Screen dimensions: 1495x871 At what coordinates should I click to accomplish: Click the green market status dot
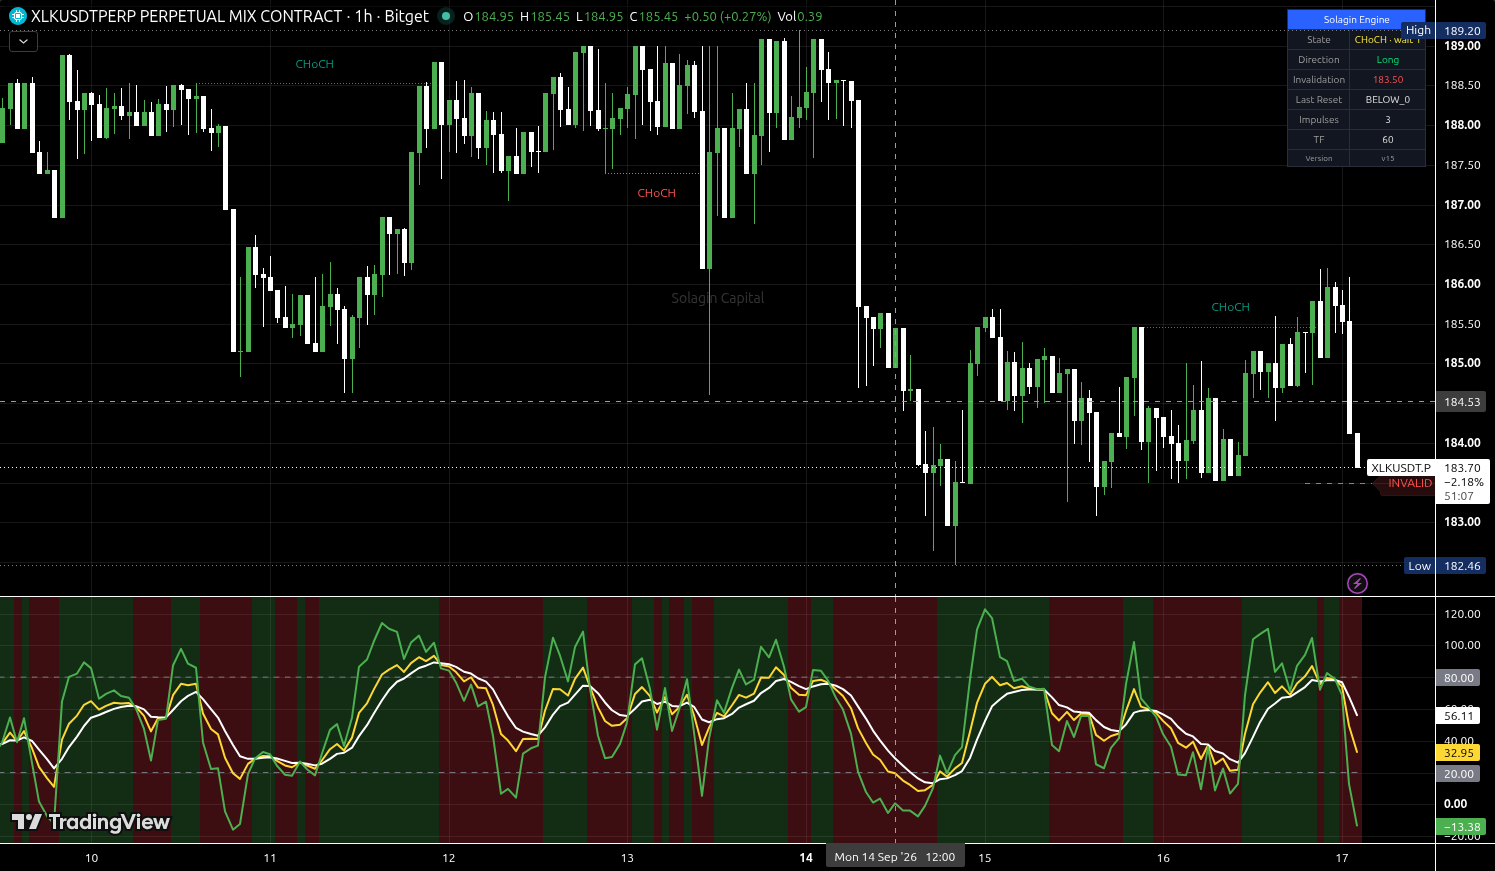pyautogui.click(x=446, y=16)
